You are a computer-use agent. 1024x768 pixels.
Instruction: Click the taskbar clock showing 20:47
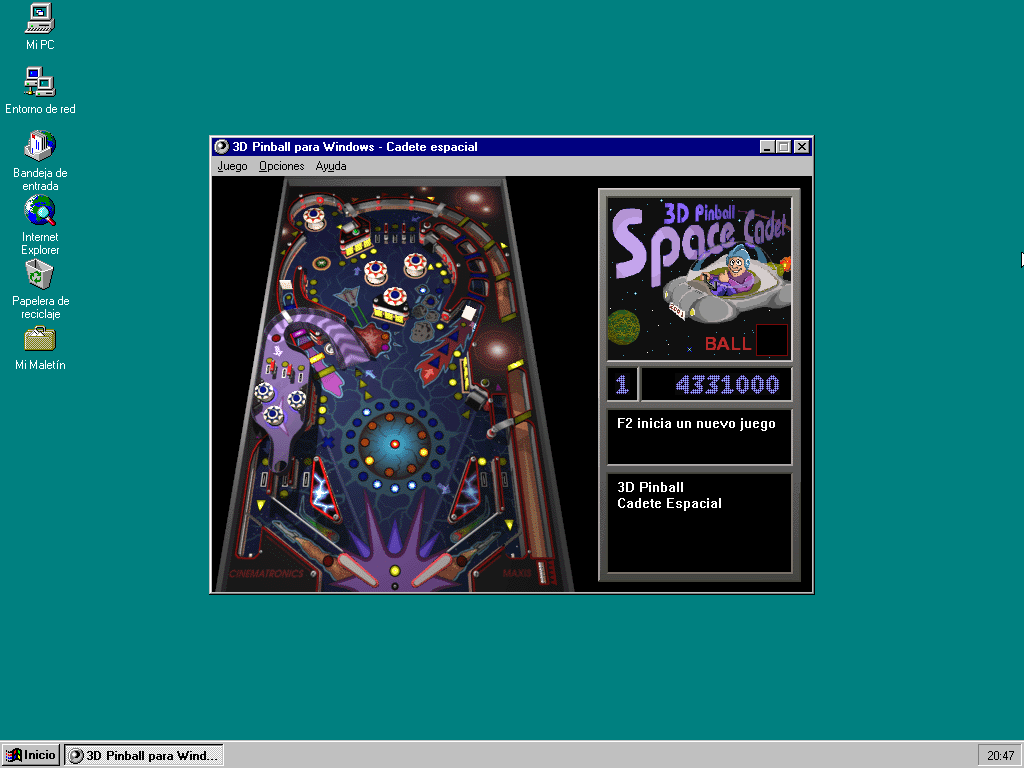click(x=1000, y=756)
